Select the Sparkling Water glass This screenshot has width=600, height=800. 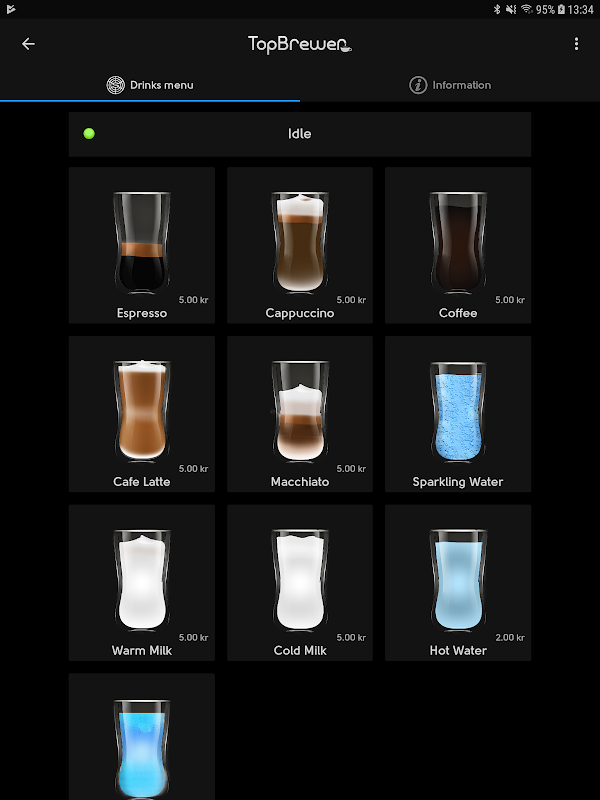458,412
